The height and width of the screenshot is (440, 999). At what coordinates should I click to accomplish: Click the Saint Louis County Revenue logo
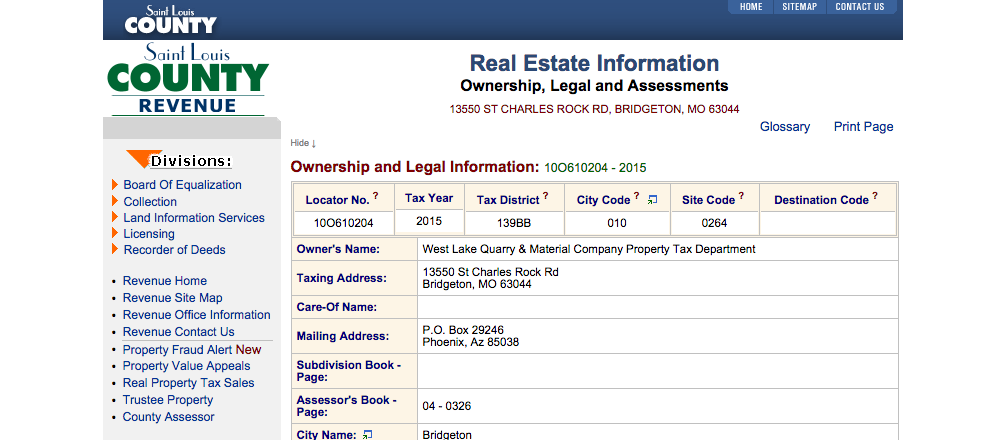(188, 79)
